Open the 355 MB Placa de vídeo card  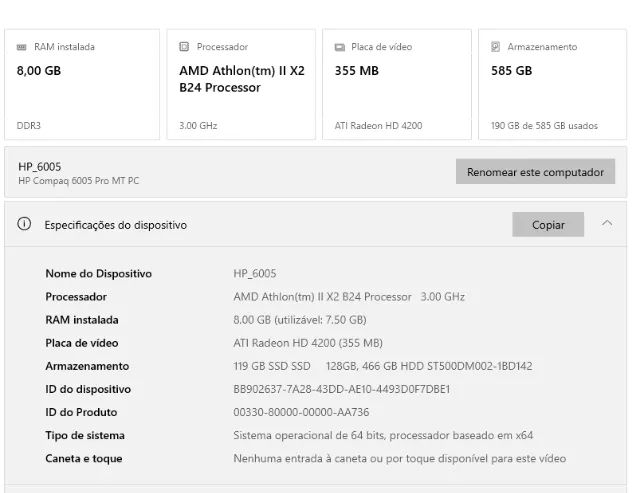[397, 84]
